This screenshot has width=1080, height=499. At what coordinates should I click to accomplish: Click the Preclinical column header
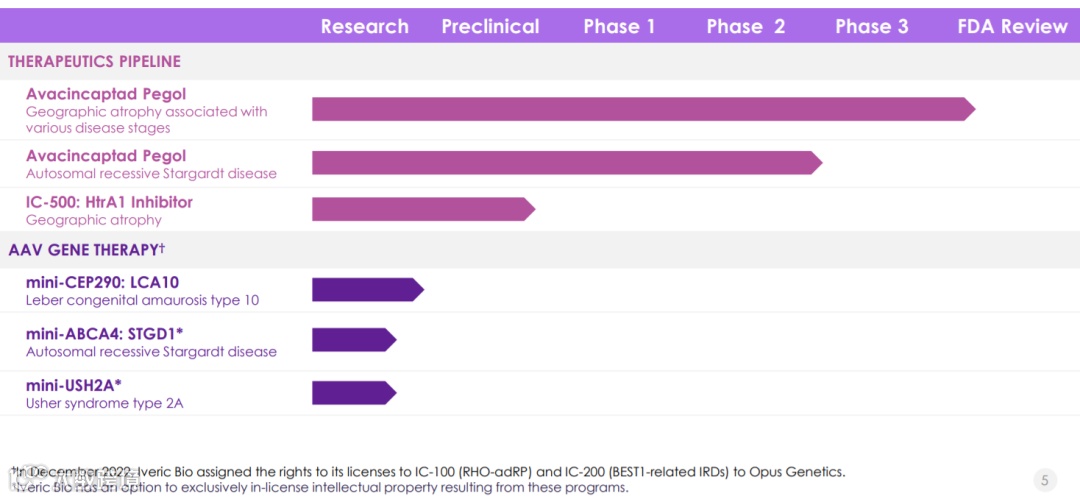pyautogui.click(x=490, y=27)
